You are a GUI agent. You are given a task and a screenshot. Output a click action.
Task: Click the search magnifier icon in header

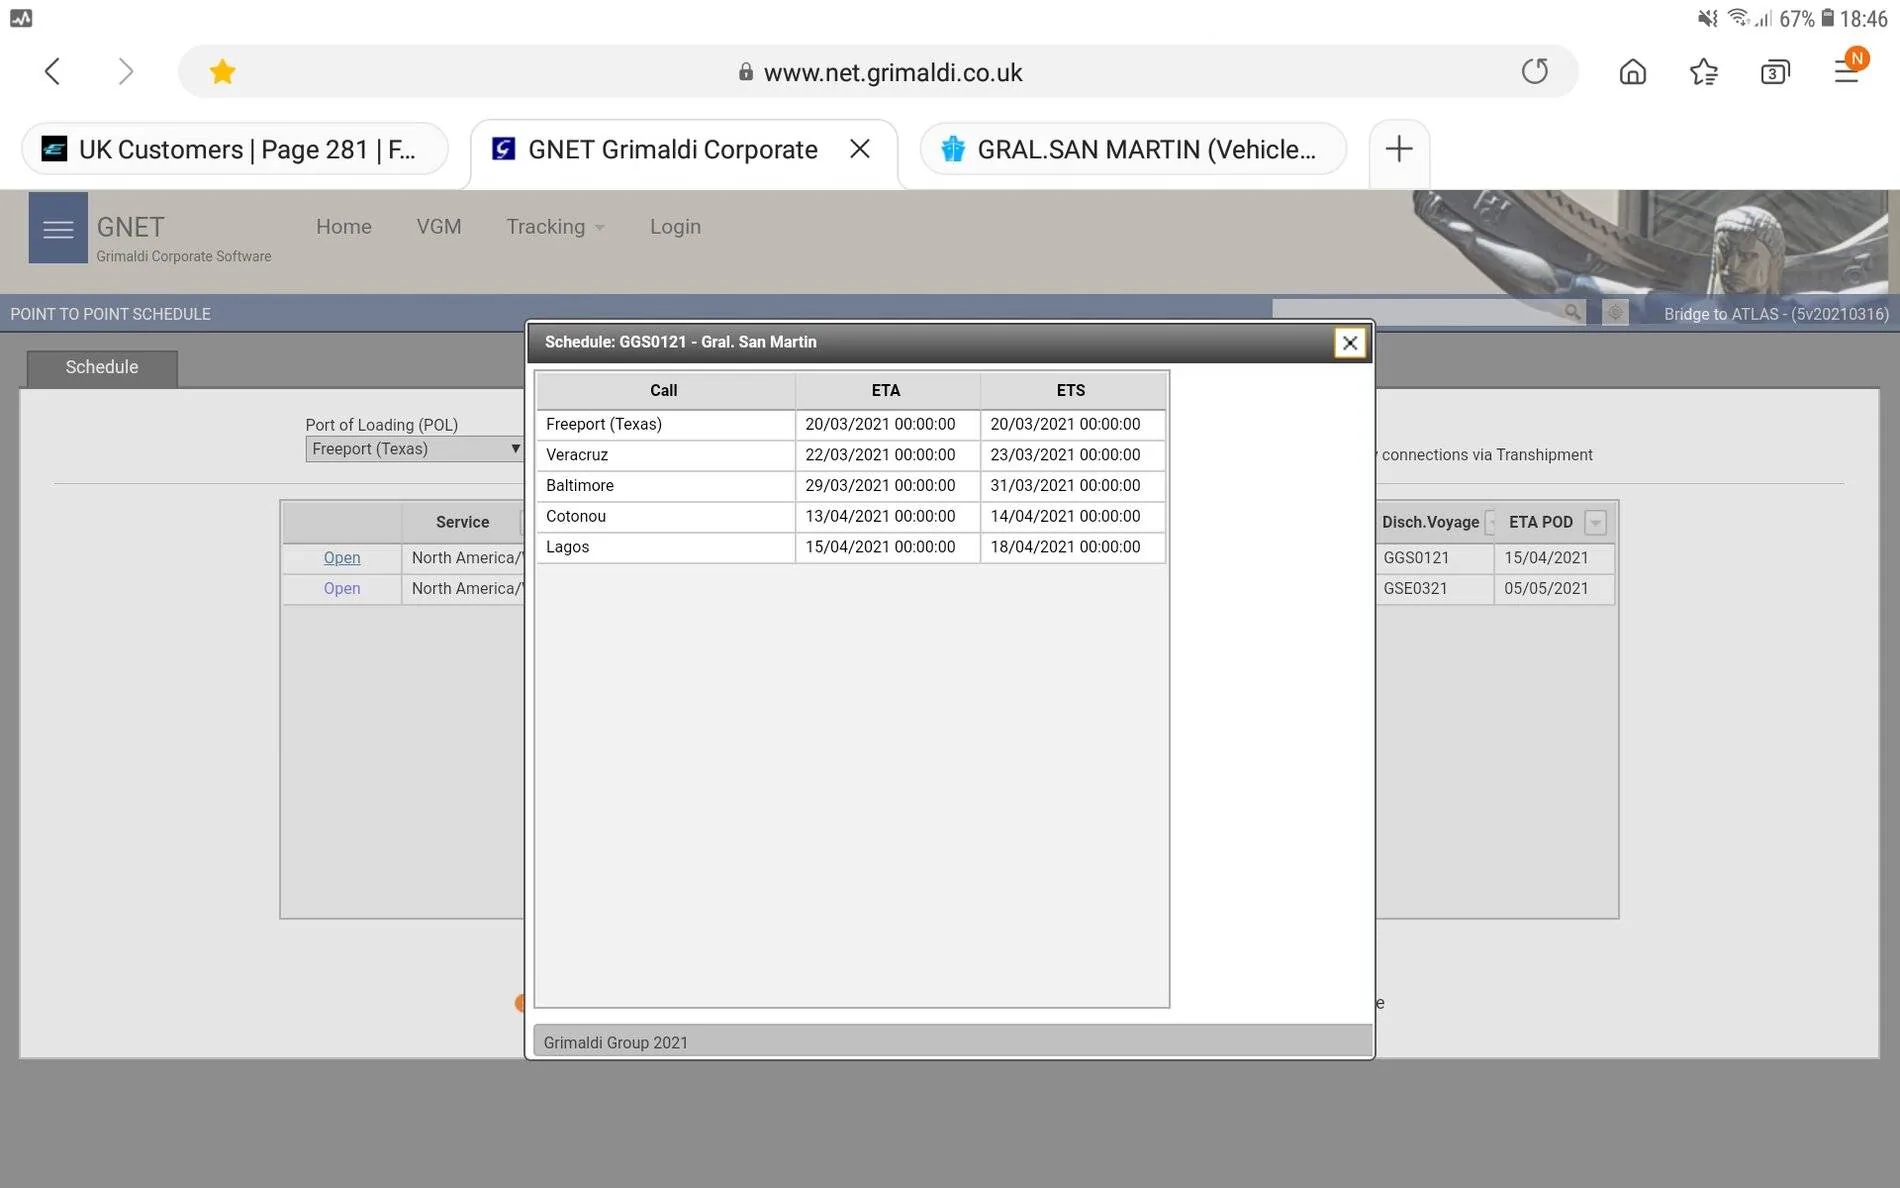coord(1572,313)
